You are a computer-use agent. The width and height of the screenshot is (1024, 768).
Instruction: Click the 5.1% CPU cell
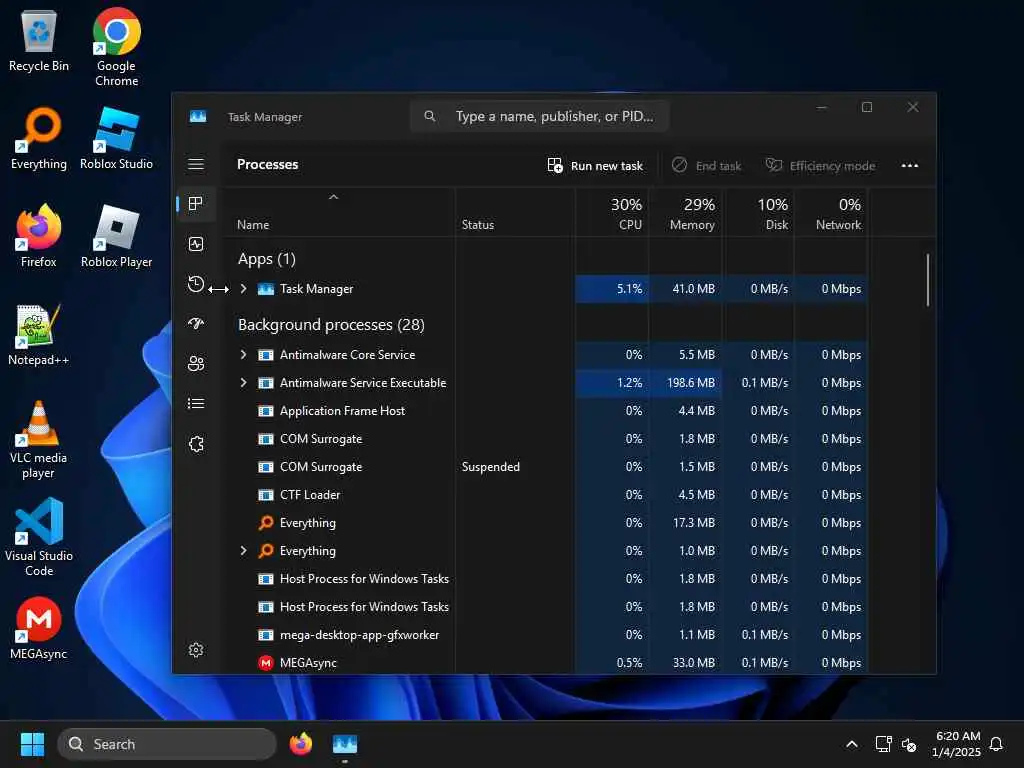[x=613, y=289]
